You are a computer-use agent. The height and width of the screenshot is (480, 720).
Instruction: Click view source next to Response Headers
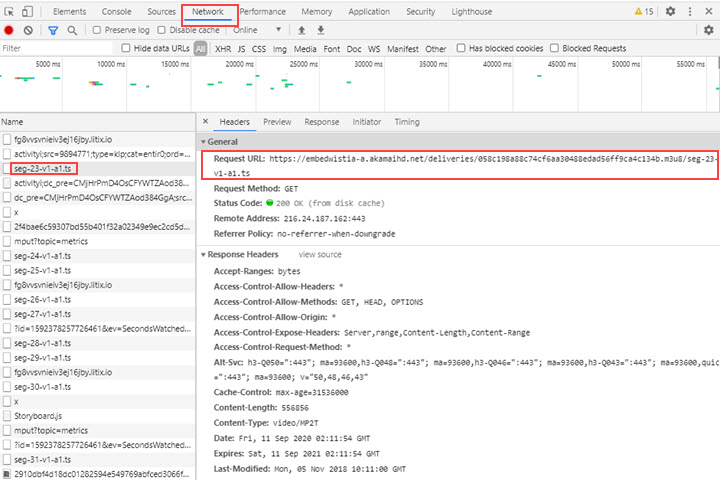(320, 255)
